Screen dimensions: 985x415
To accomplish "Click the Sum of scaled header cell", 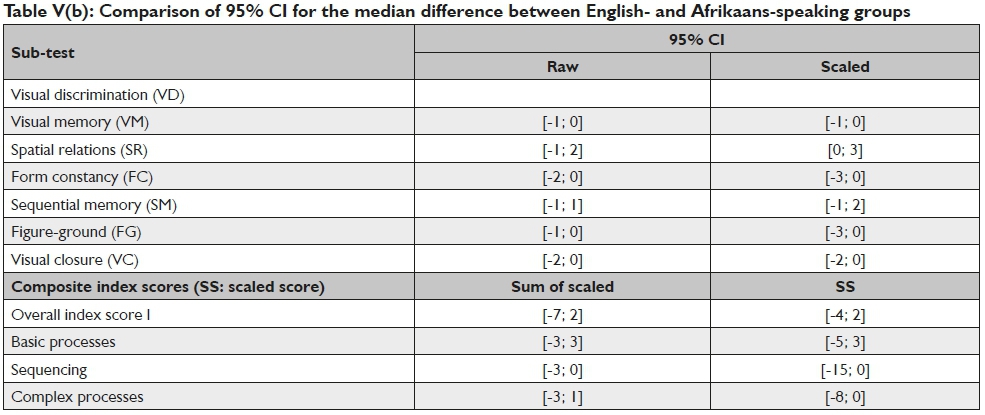I will pyautogui.click(x=561, y=287).
